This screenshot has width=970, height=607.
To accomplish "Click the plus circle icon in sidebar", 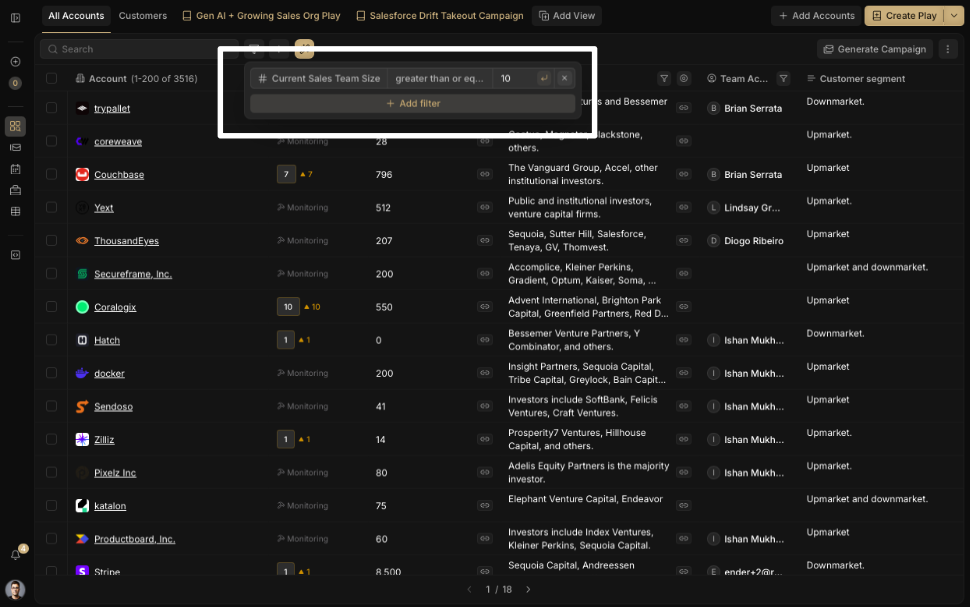I will [x=15, y=62].
